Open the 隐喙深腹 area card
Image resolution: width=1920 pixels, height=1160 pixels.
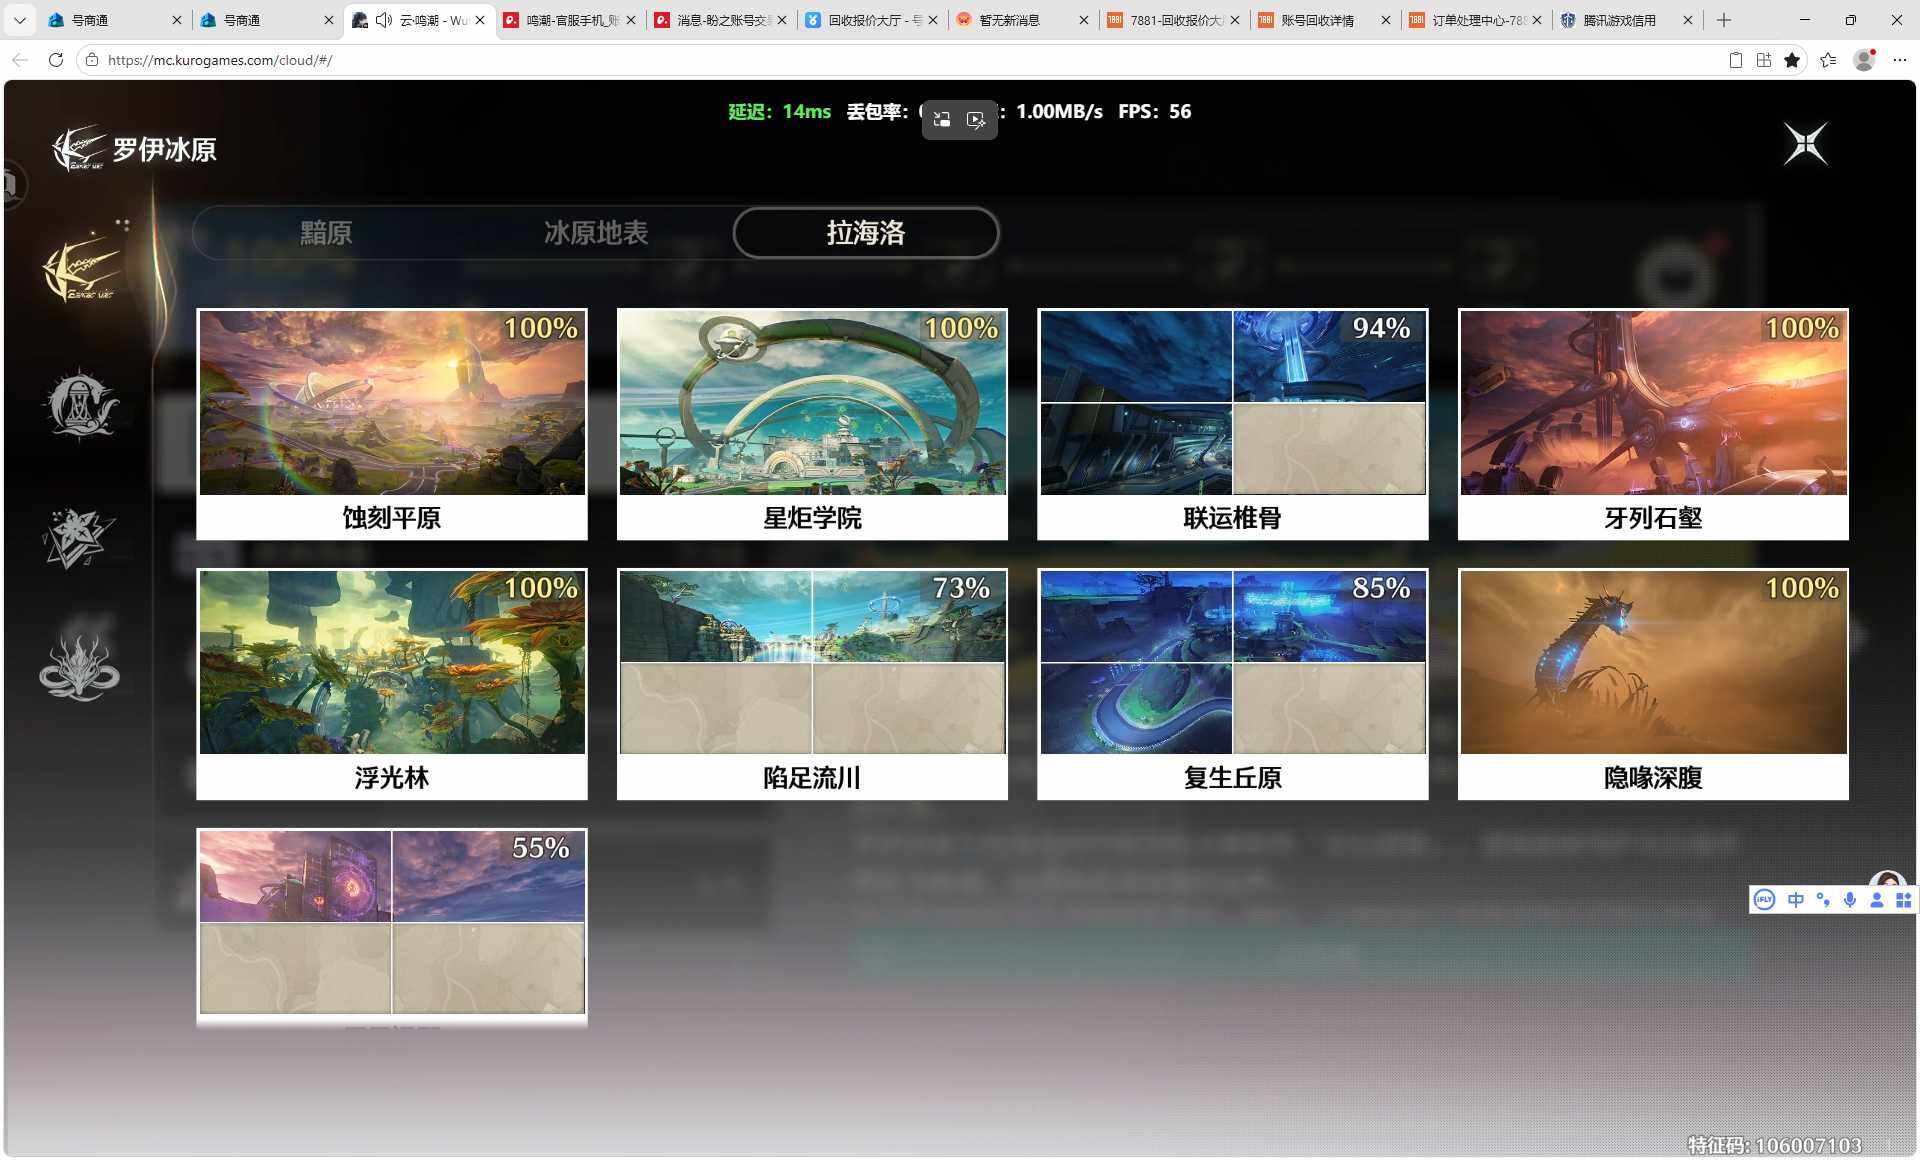(1653, 684)
